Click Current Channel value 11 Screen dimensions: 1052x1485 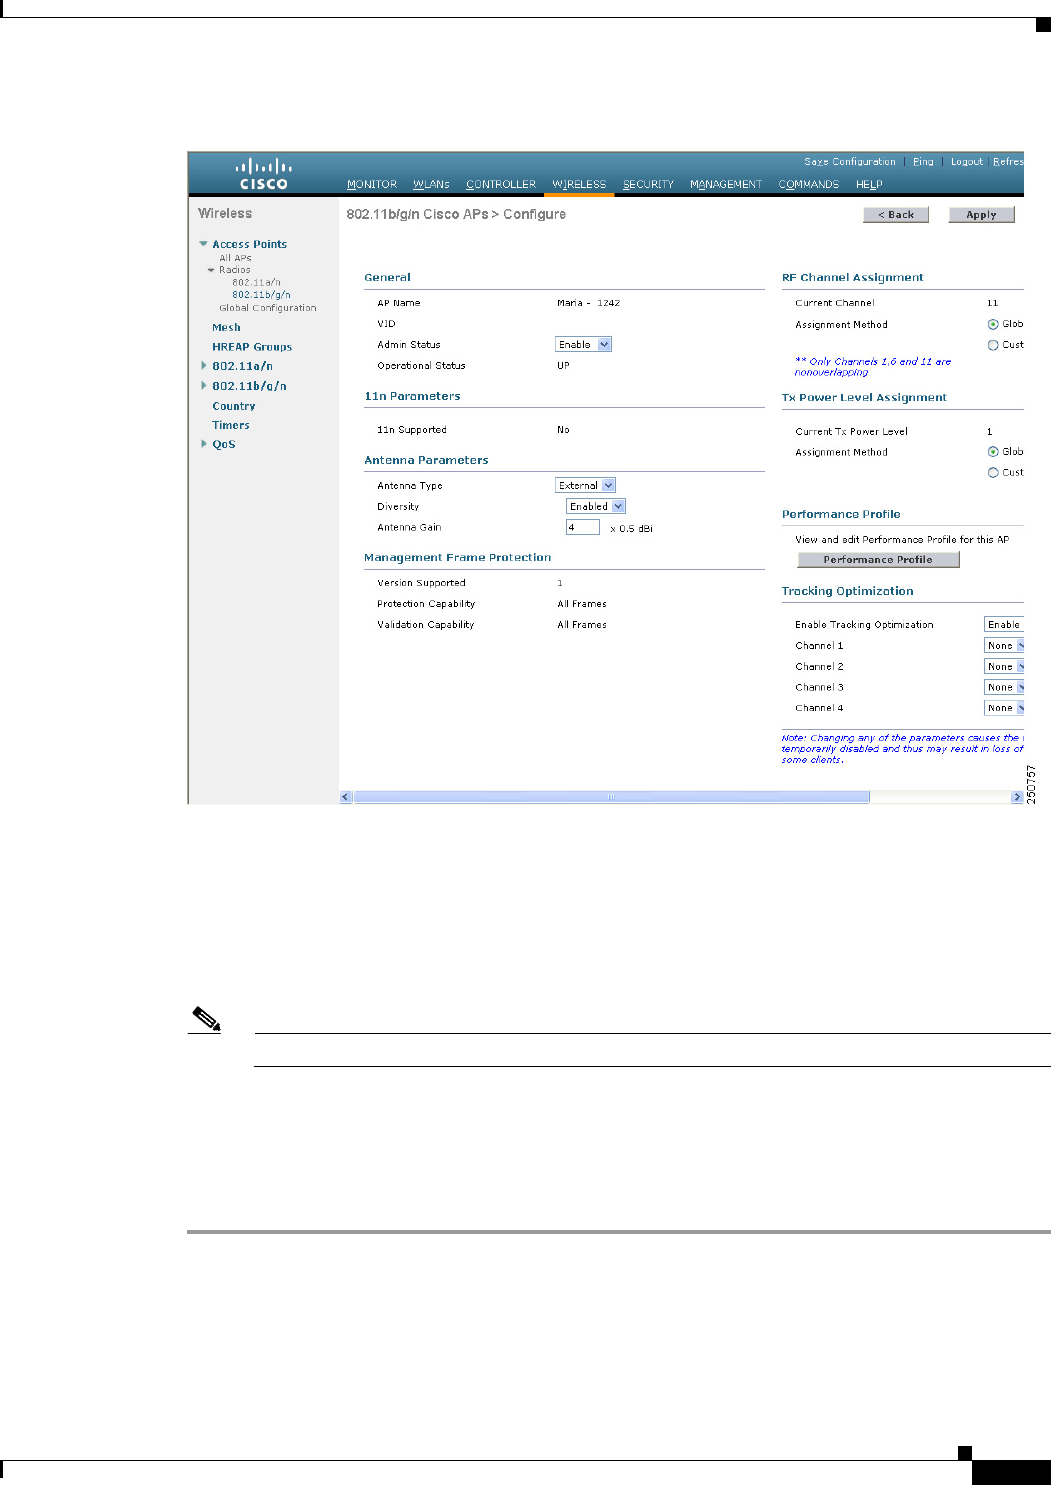[x=992, y=303]
